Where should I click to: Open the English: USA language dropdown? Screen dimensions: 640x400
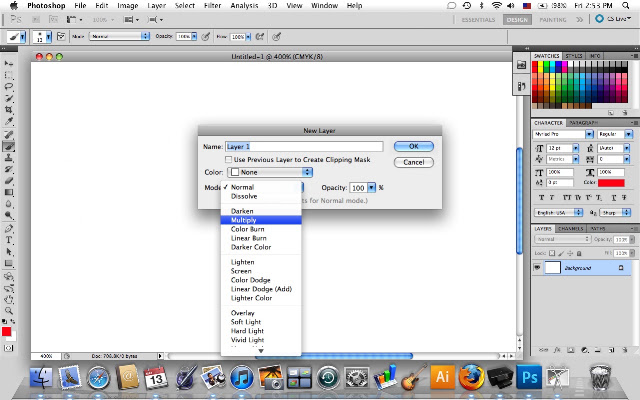[558, 213]
